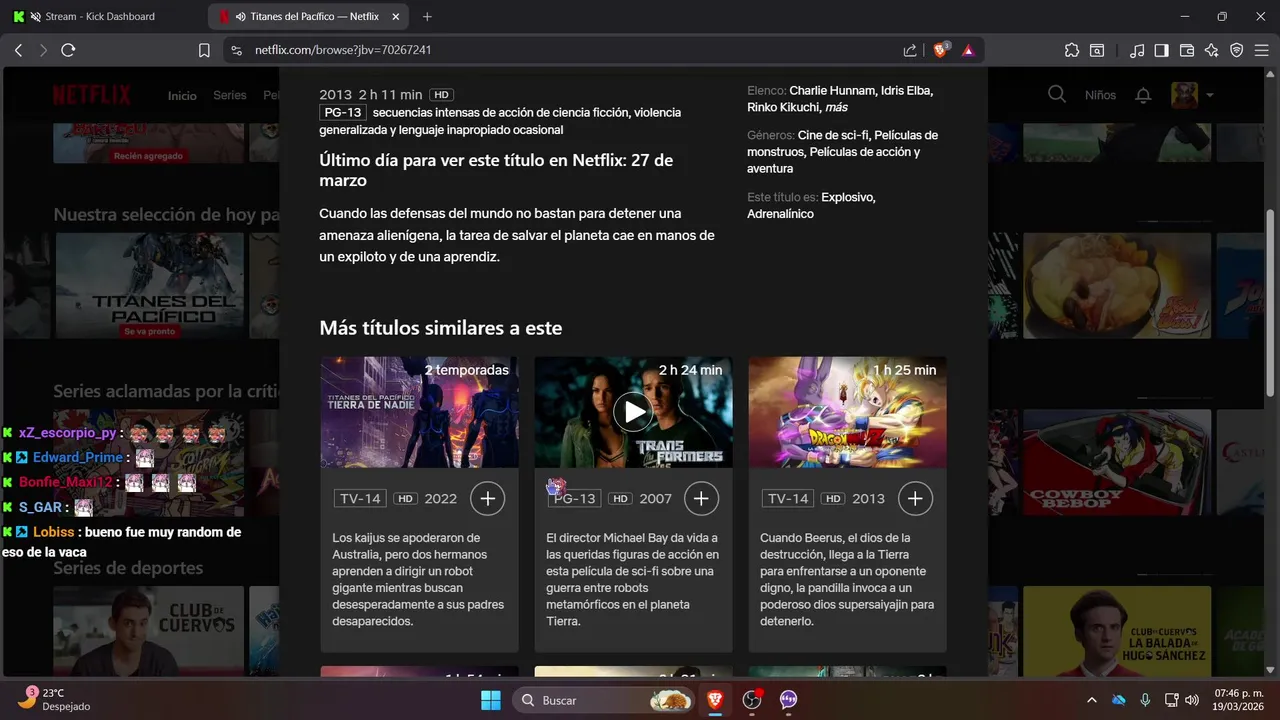Click the Lobiss username in chat overlay
Image resolution: width=1280 pixels, height=720 pixels.
(54, 532)
